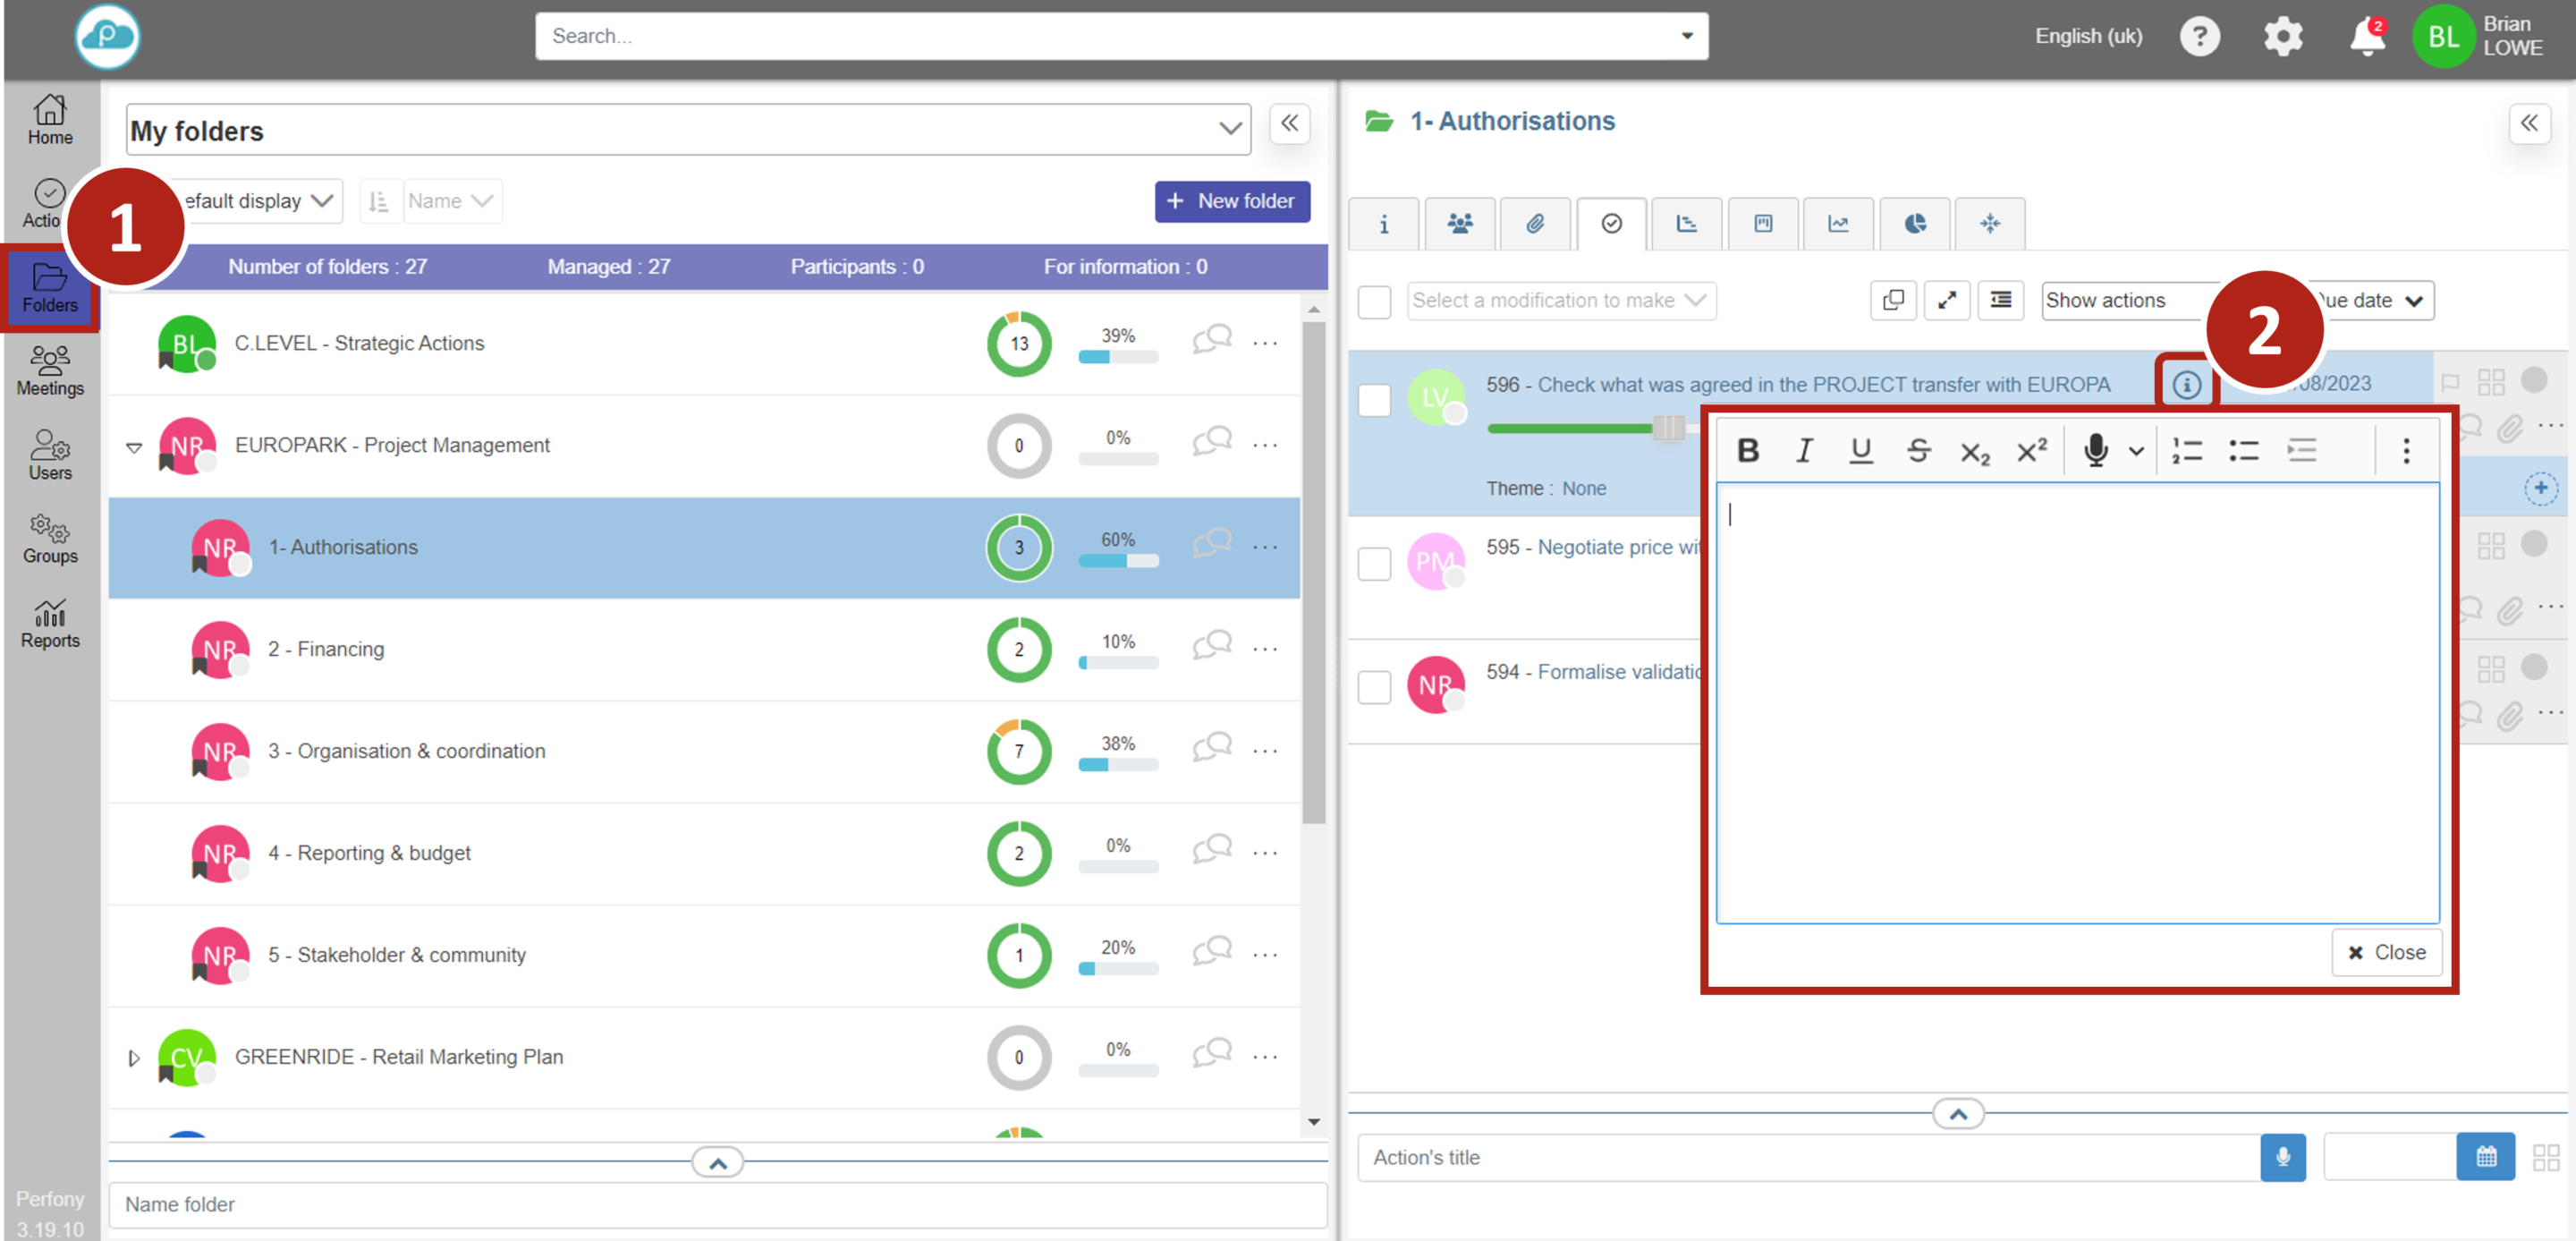Toggle the select-all actions checkbox
This screenshot has width=2576, height=1241.
tap(1374, 301)
